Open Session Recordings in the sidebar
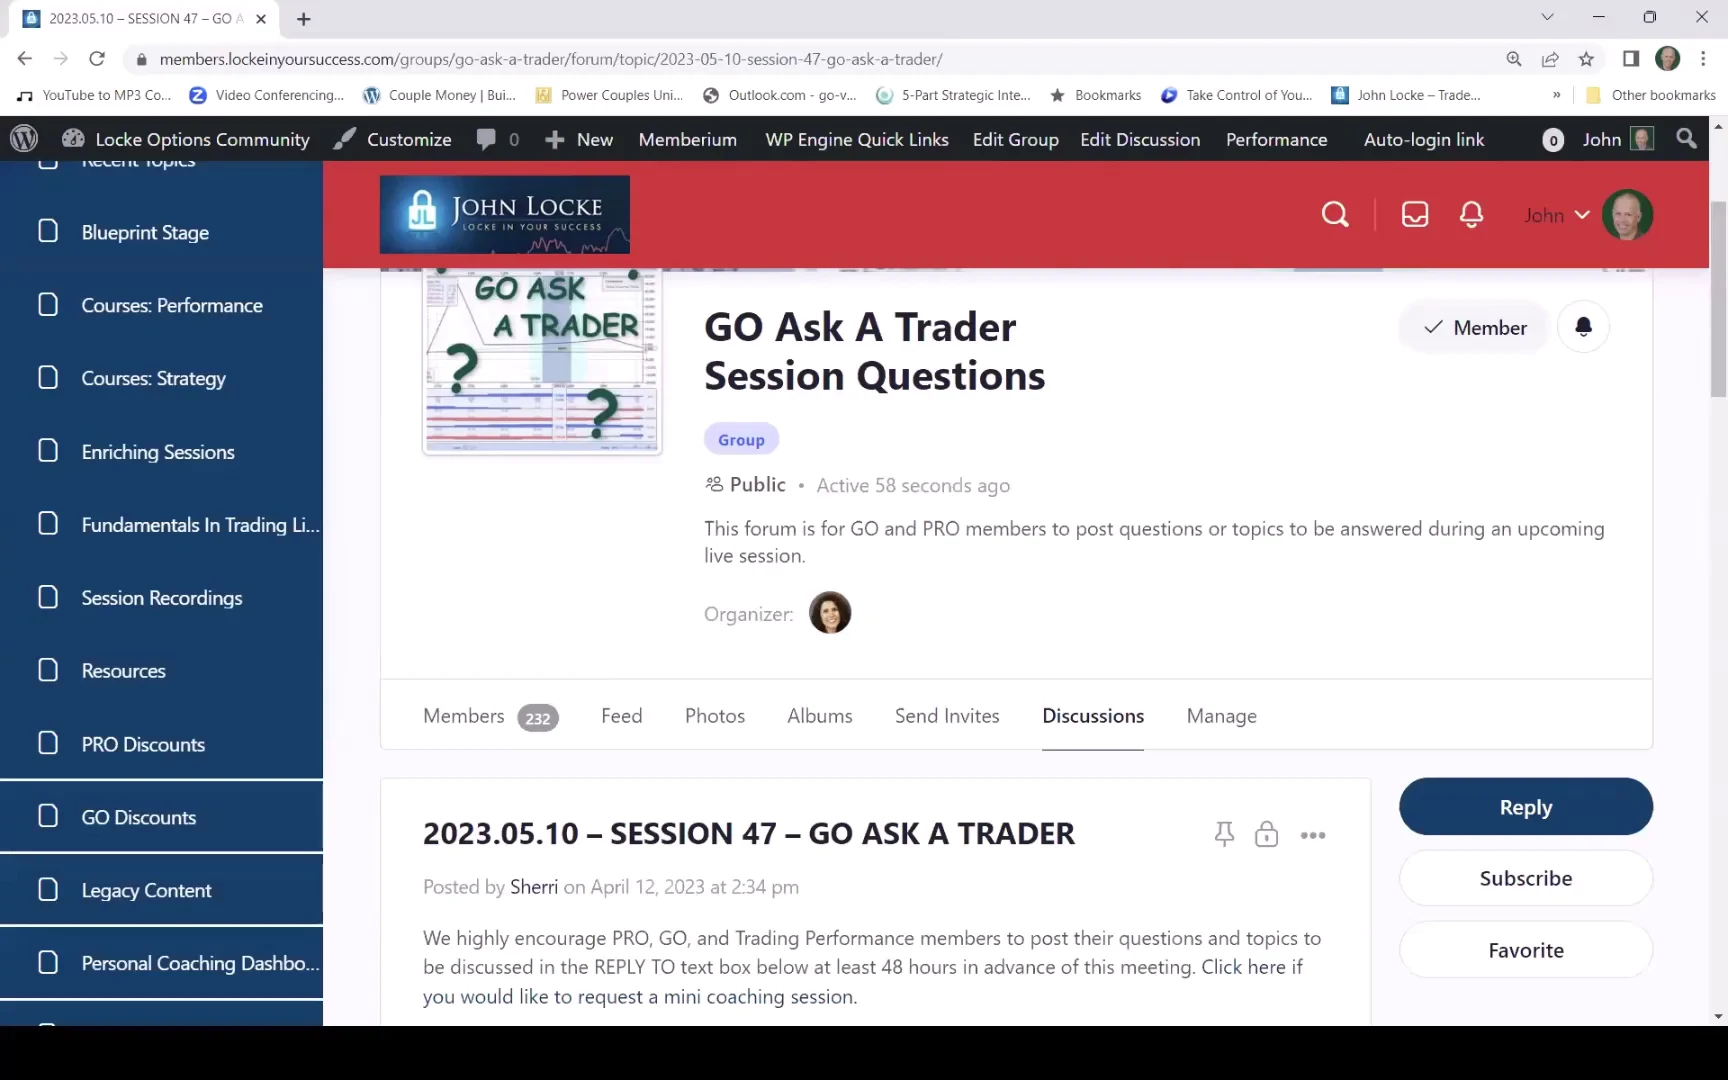 click(x=161, y=598)
